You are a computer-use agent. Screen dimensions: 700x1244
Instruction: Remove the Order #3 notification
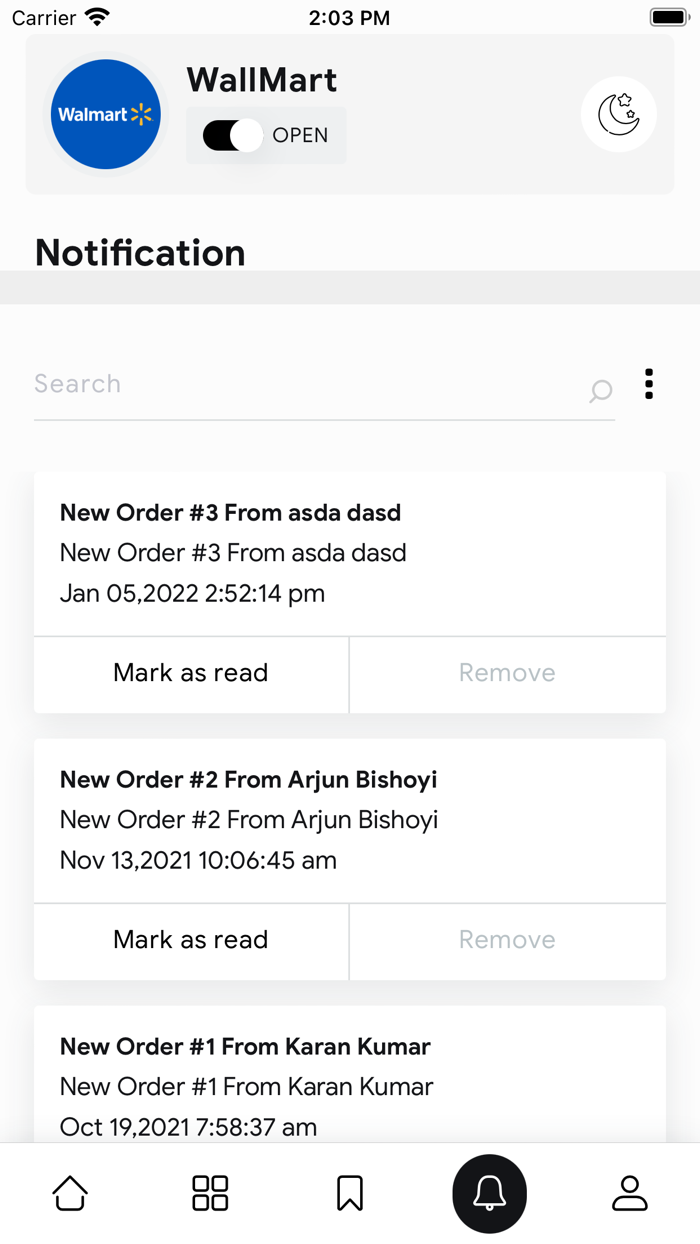tap(507, 673)
